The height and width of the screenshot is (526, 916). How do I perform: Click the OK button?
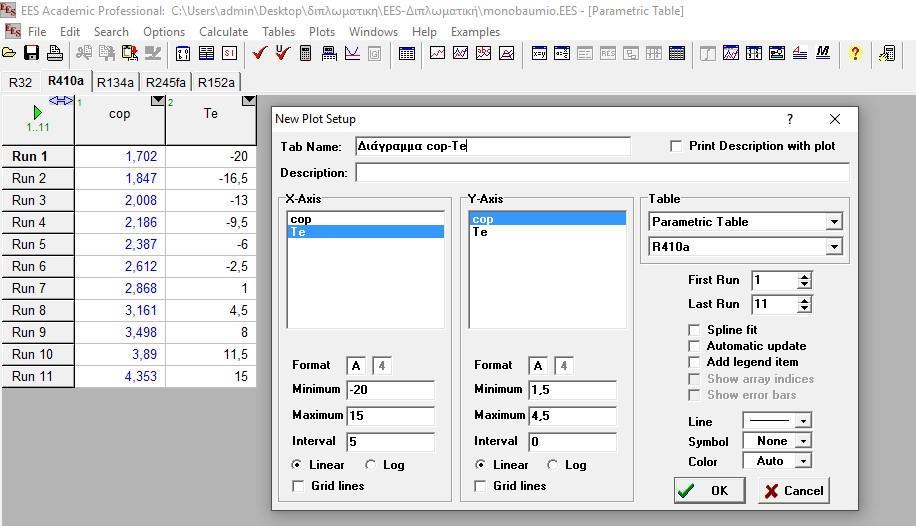coord(710,490)
